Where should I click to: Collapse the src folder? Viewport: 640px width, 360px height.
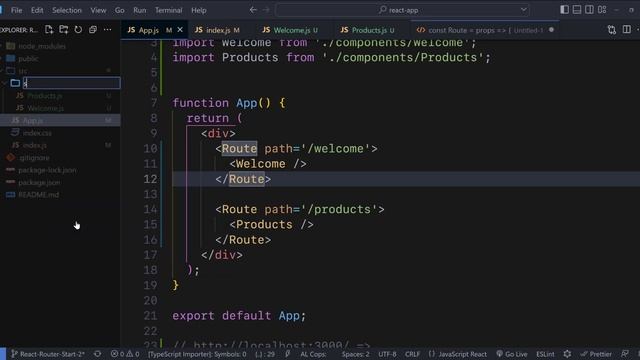[23, 71]
